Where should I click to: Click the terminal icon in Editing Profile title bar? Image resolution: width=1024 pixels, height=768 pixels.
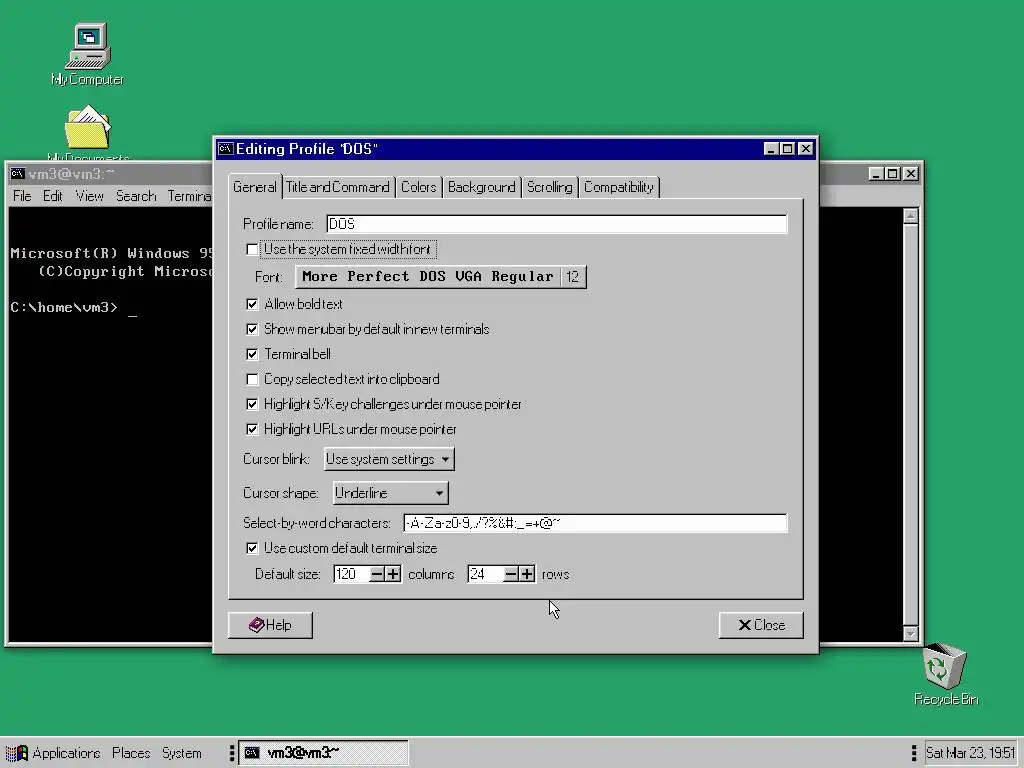(x=226, y=149)
